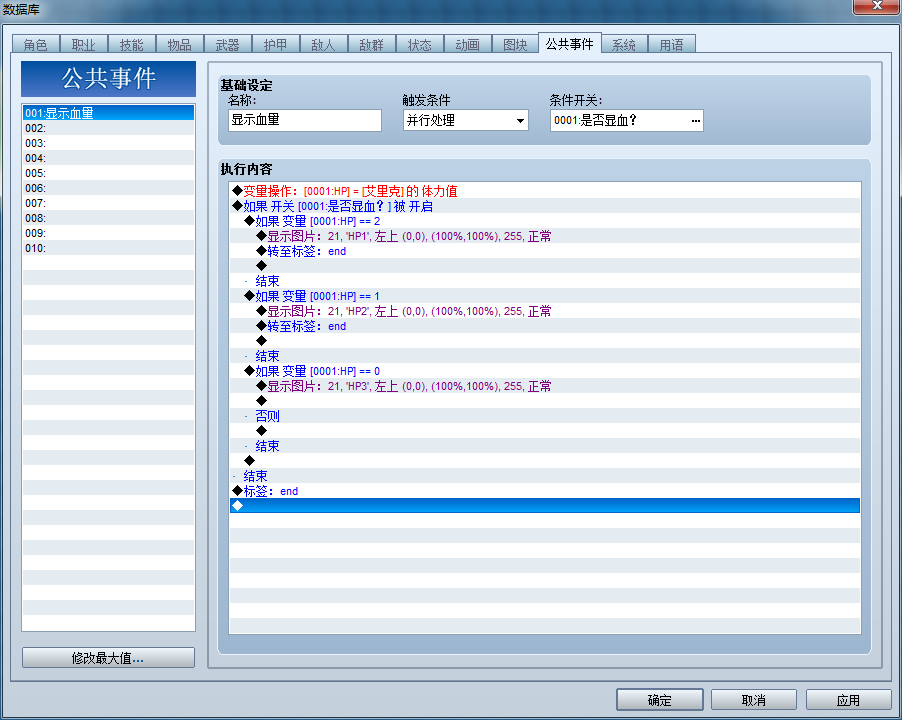Select the 如果 变量 HP == 2 line
The height and width of the screenshot is (720, 902).
pos(545,221)
